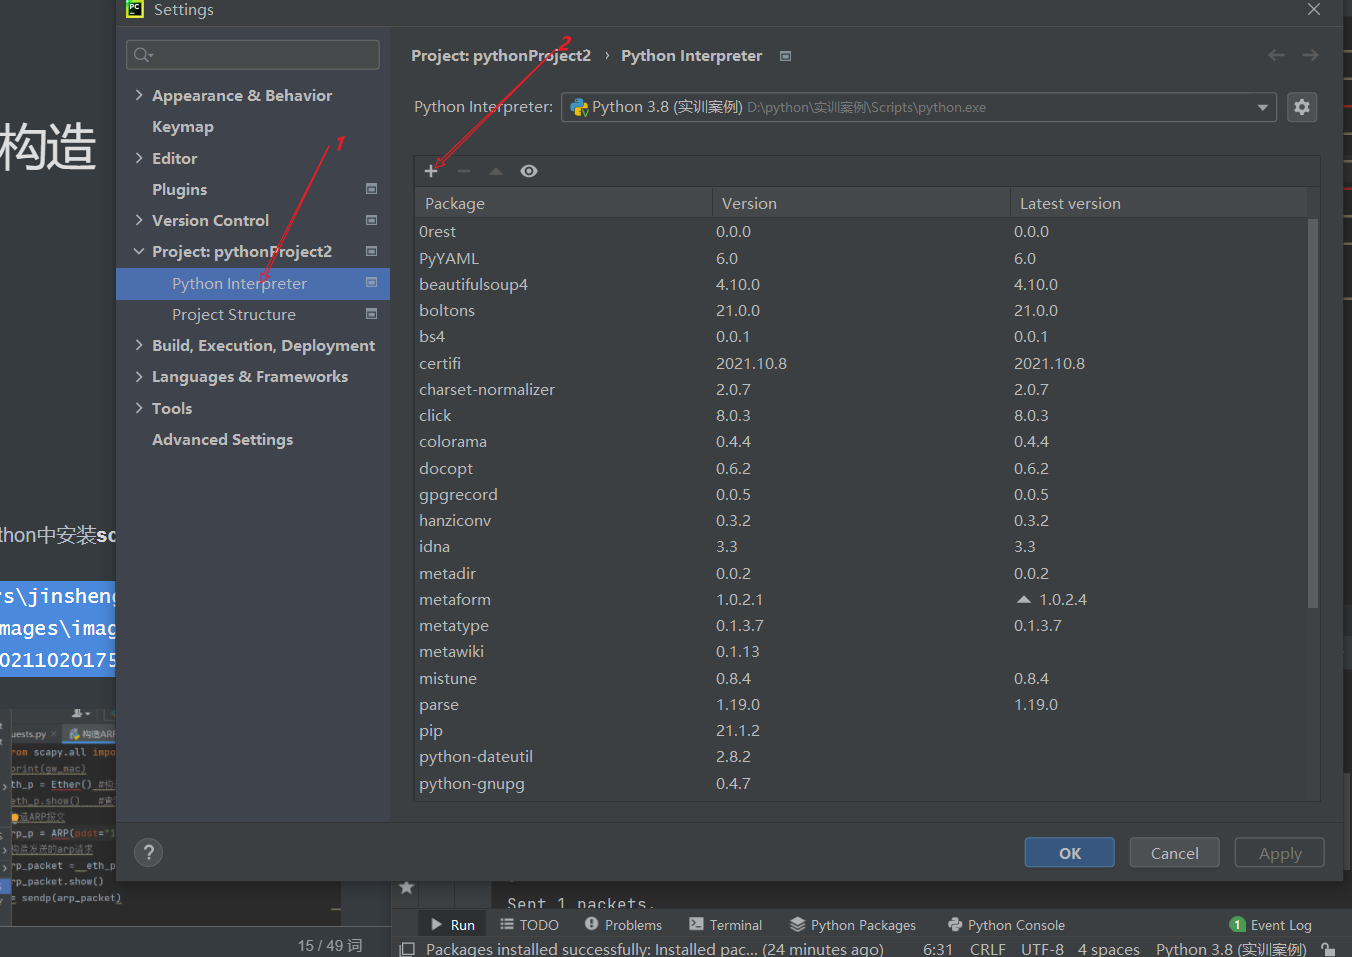The height and width of the screenshot is (957, 1352).
Task: Select Keymap in the settings tree
Action: 183,127
